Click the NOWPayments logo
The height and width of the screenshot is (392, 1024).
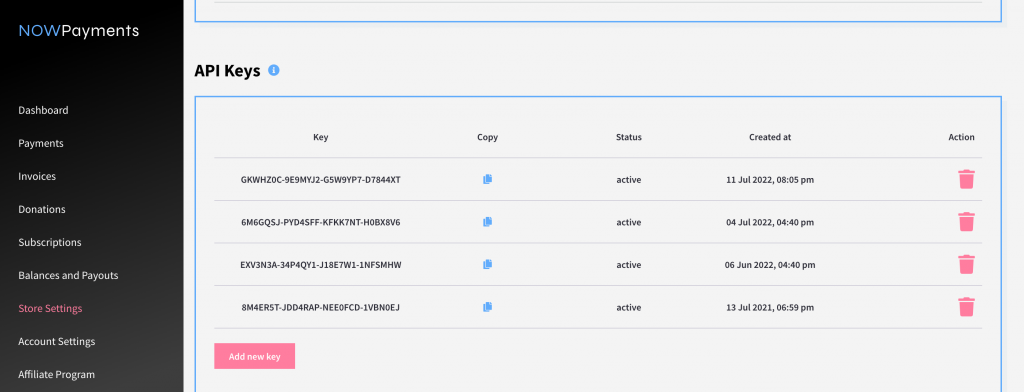[78, 31]
